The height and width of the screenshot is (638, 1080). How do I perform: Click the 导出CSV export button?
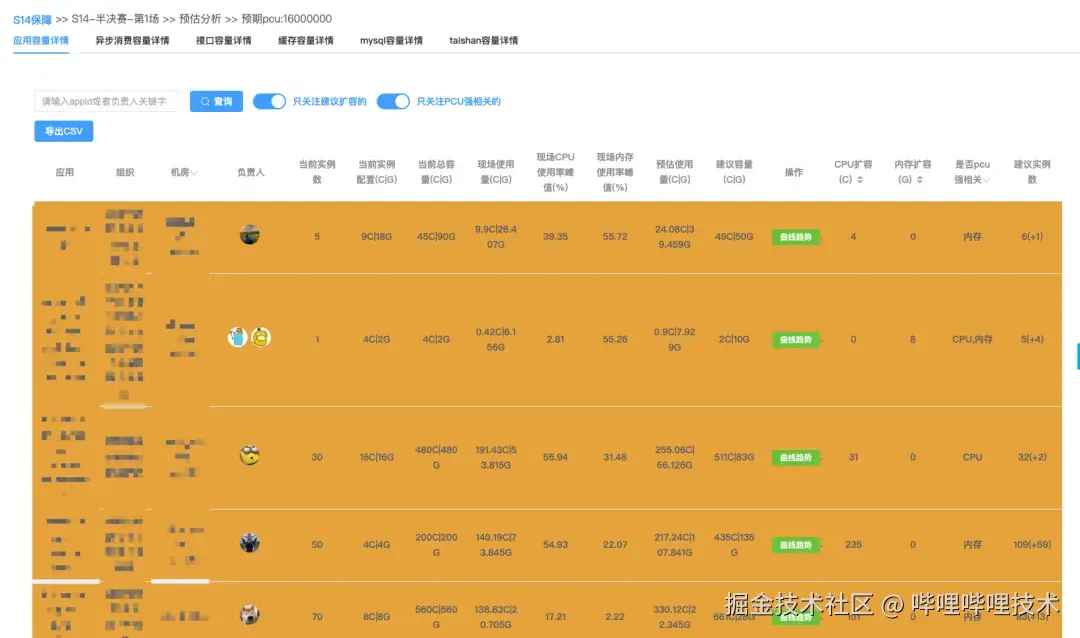pos(62,131)
